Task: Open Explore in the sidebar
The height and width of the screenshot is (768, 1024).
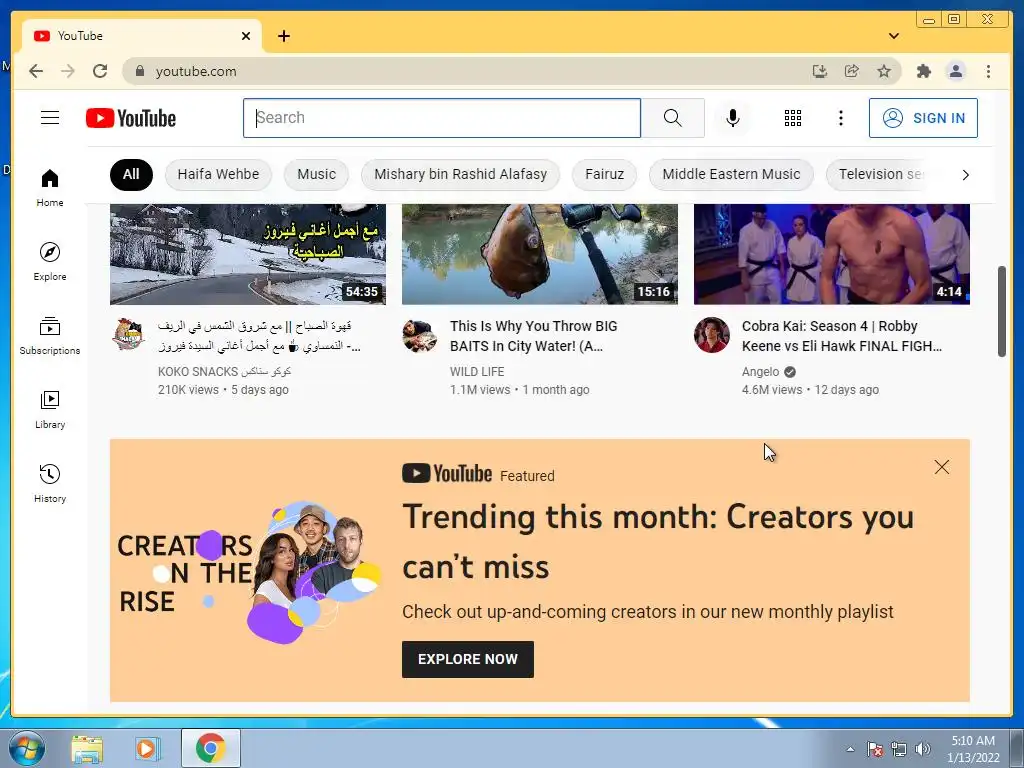Action: coord(50,261)
